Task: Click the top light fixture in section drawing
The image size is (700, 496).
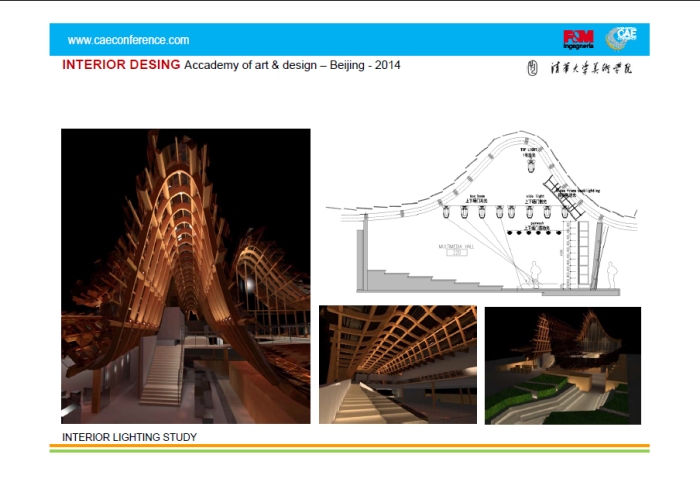Action: [533, 167]
